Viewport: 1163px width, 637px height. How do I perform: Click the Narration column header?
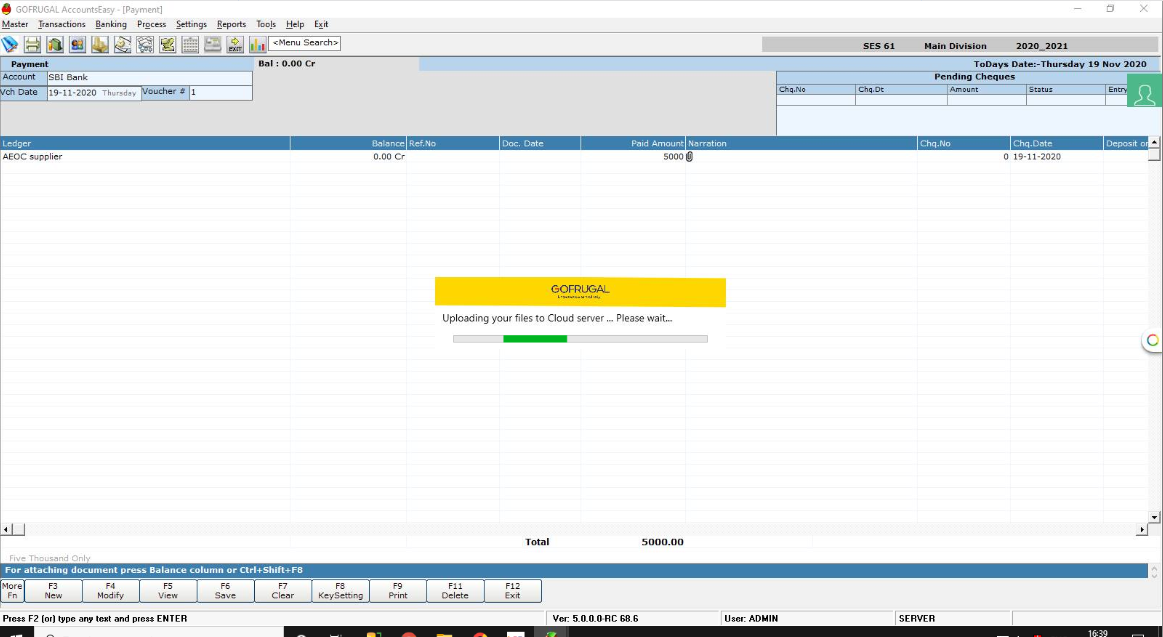[x=801, y=143]
